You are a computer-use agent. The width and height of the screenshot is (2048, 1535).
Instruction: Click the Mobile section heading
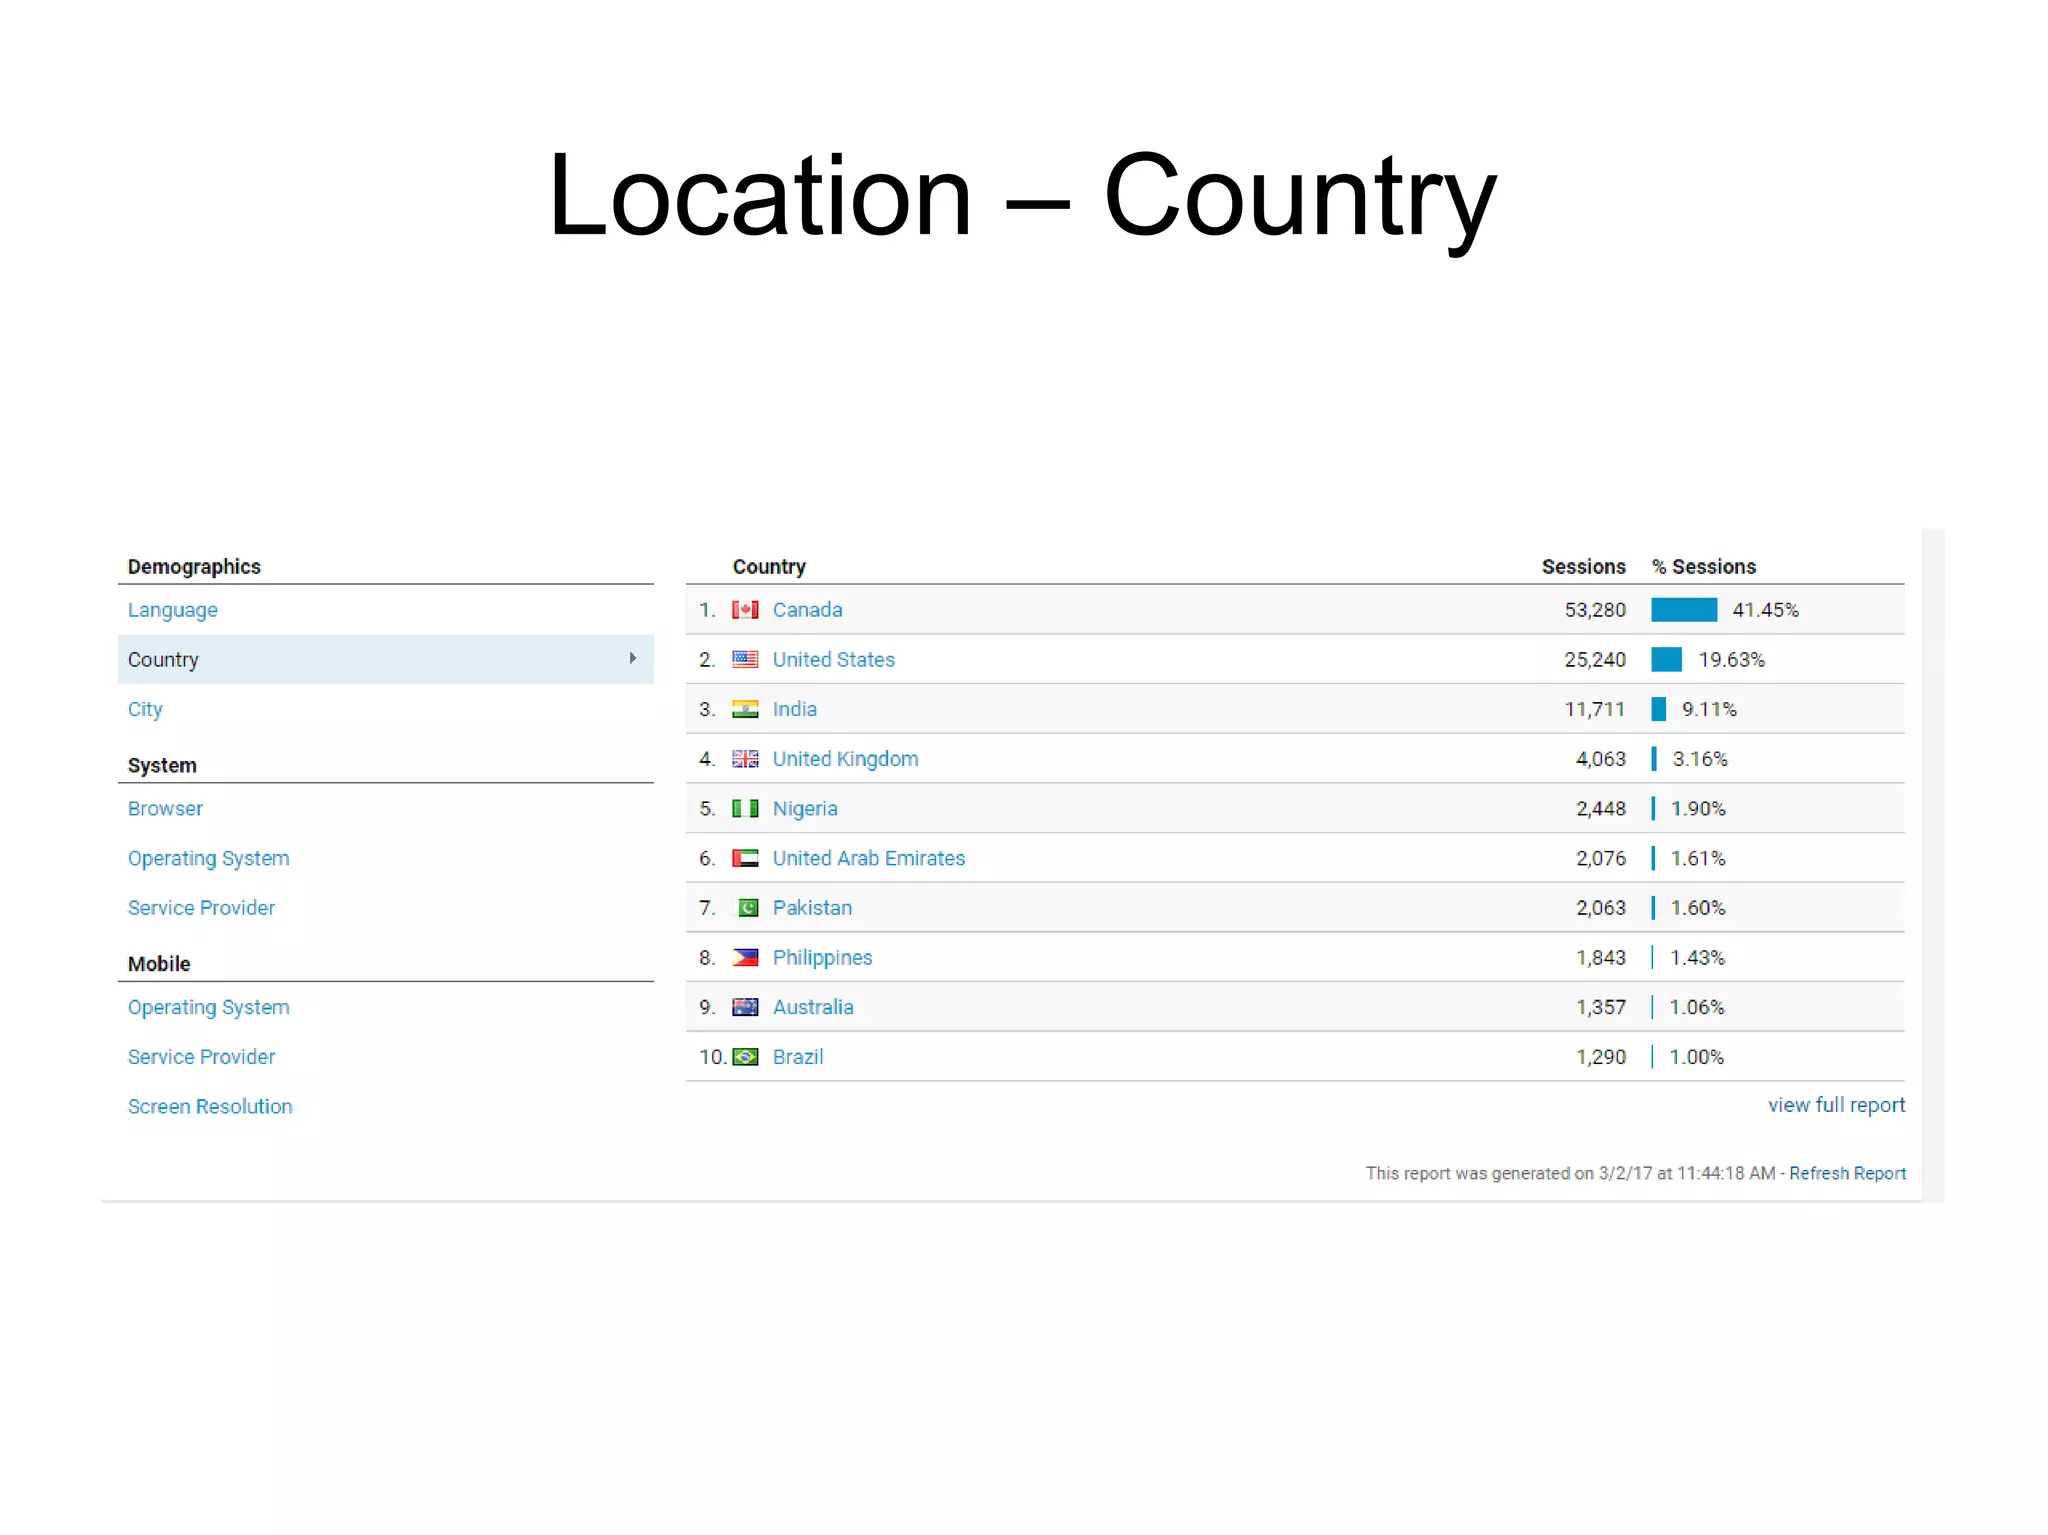[x=159, y=964]
